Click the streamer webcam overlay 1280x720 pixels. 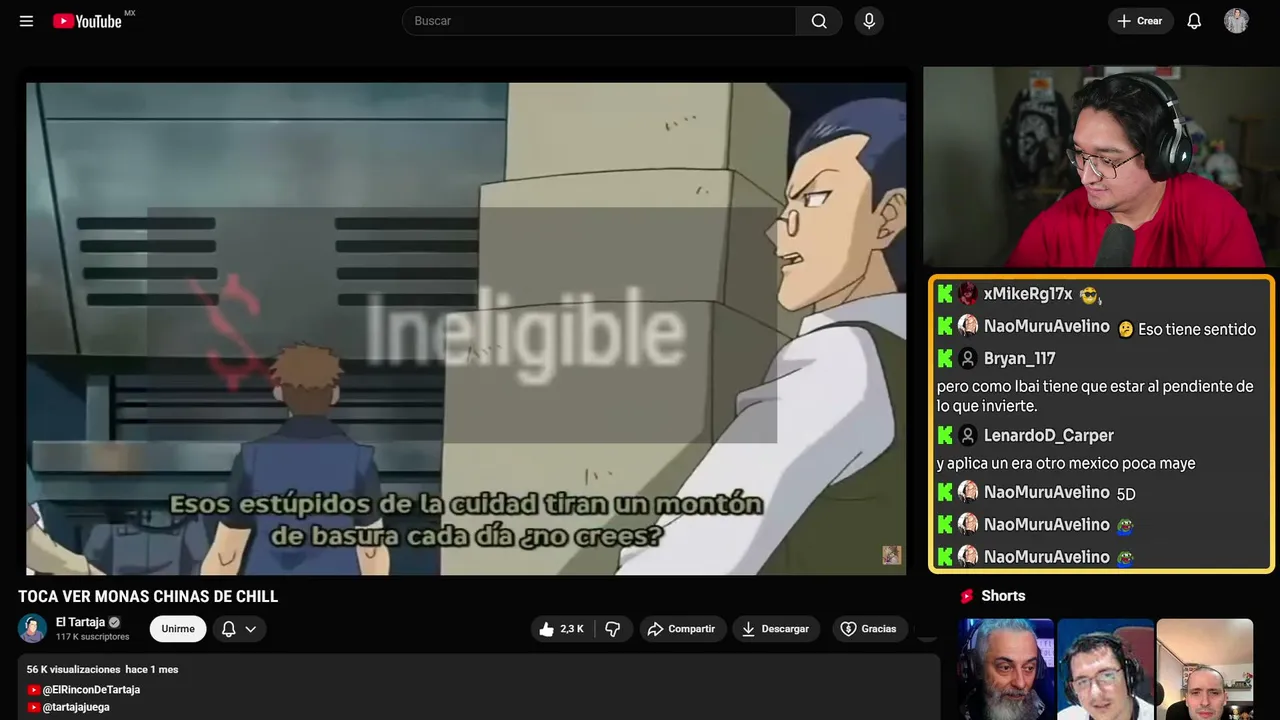point(1099,167)
